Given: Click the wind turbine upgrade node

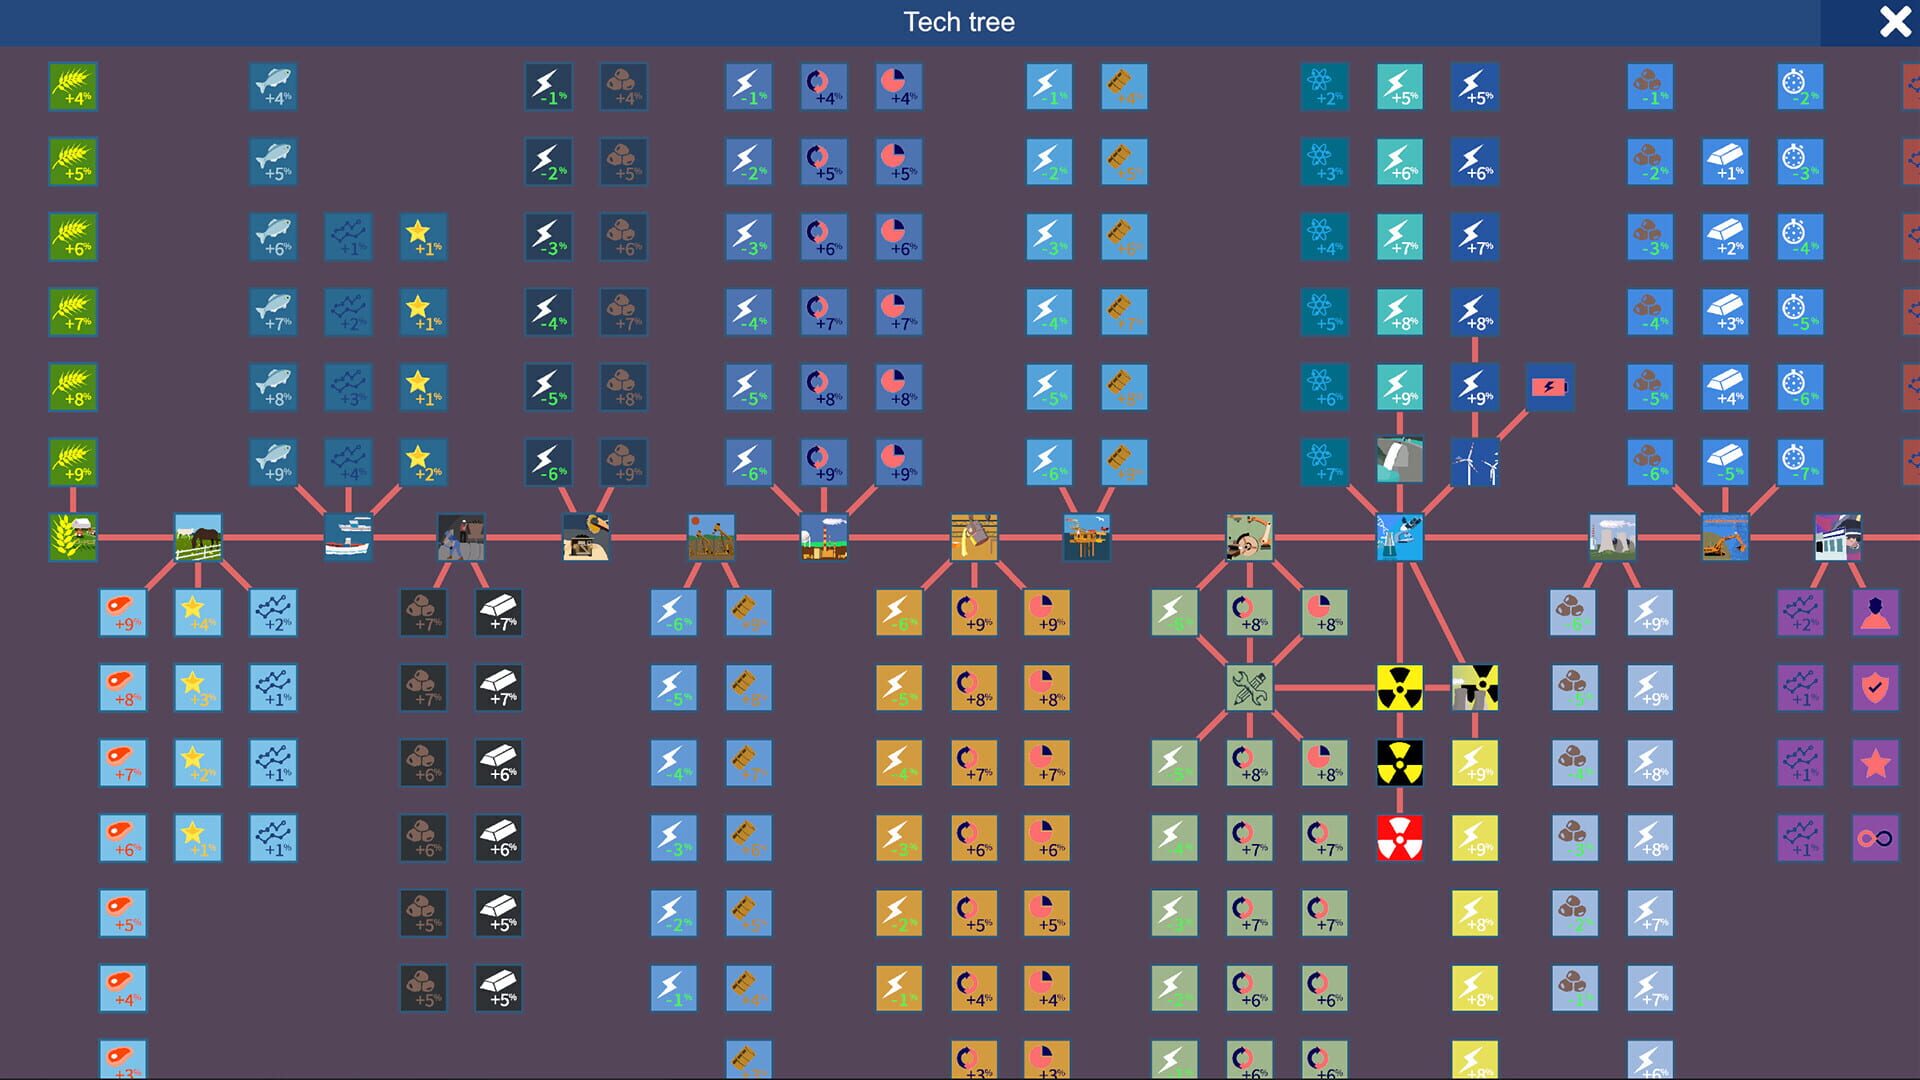Looking at the screenshot, I should tap(1473, 462).
